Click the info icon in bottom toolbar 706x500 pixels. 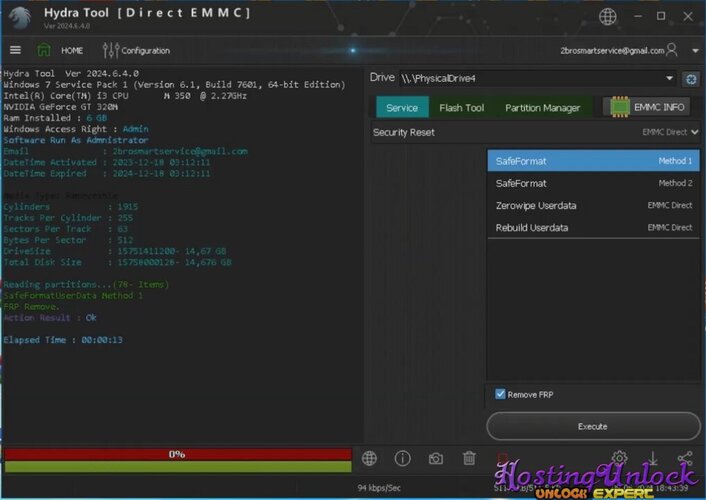402,458
